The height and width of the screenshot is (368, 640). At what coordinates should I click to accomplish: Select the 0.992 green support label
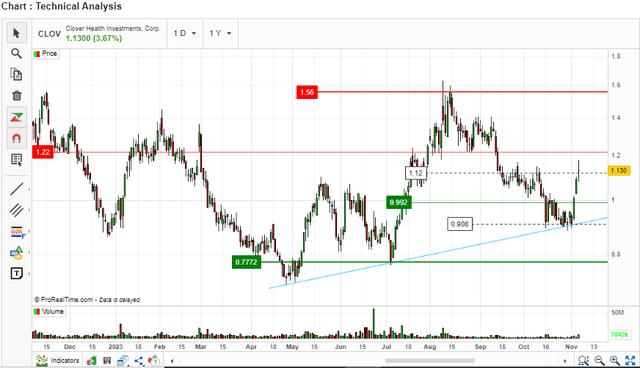tap(399, 202)
